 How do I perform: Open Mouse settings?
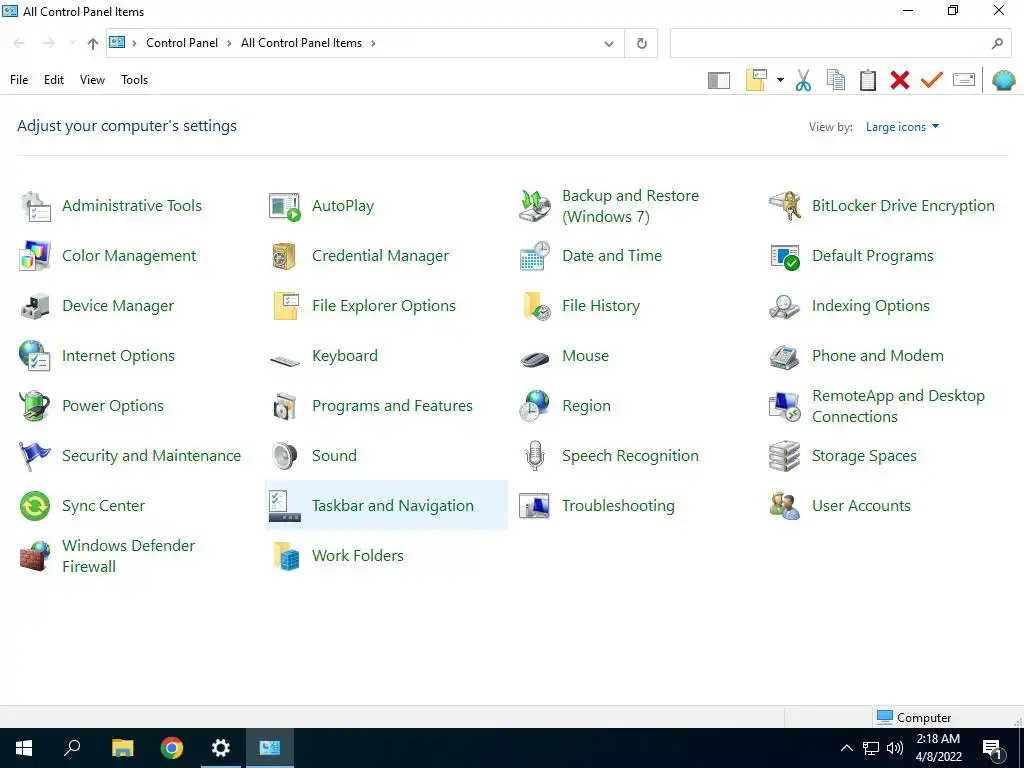(x=564, y=356)
